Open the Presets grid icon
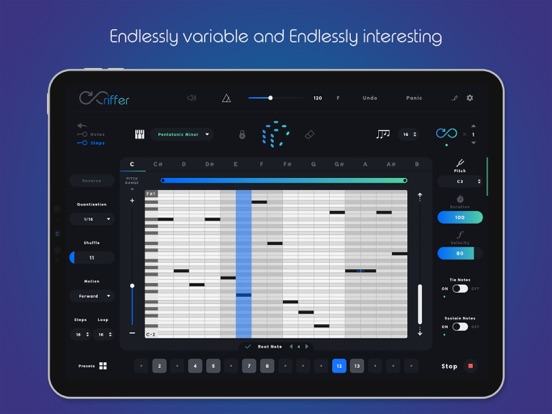Screen dimensions: 552x414 [x=103, y=366]
